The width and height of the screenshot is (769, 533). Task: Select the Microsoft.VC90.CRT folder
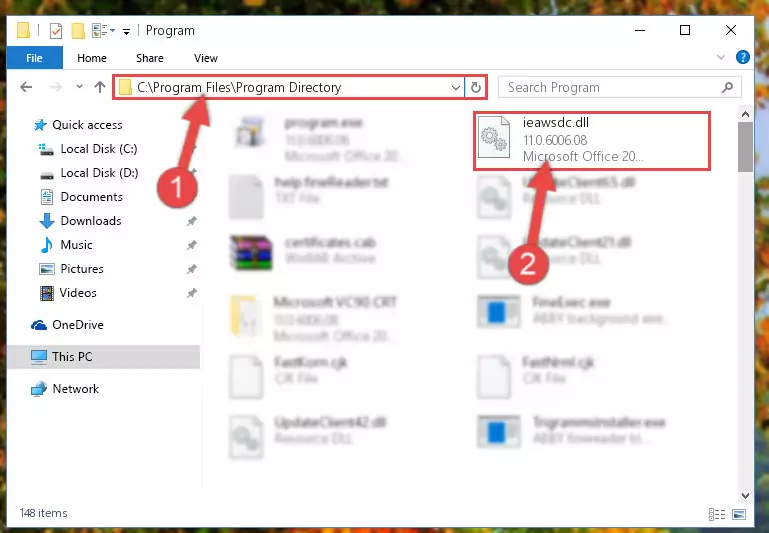tap(312, 318)
